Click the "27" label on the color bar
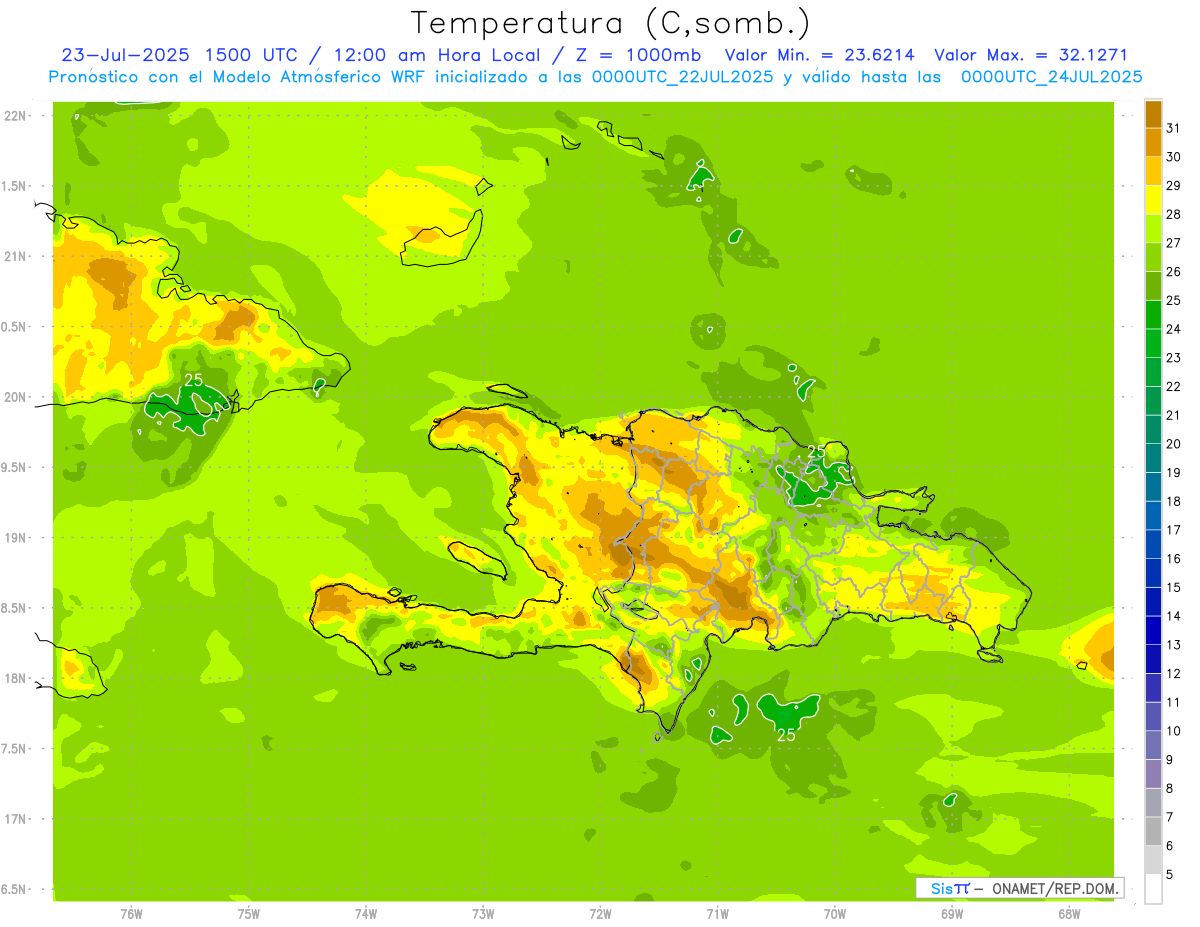This screenshot has width=1200, height=927. tap(1174, 243)
